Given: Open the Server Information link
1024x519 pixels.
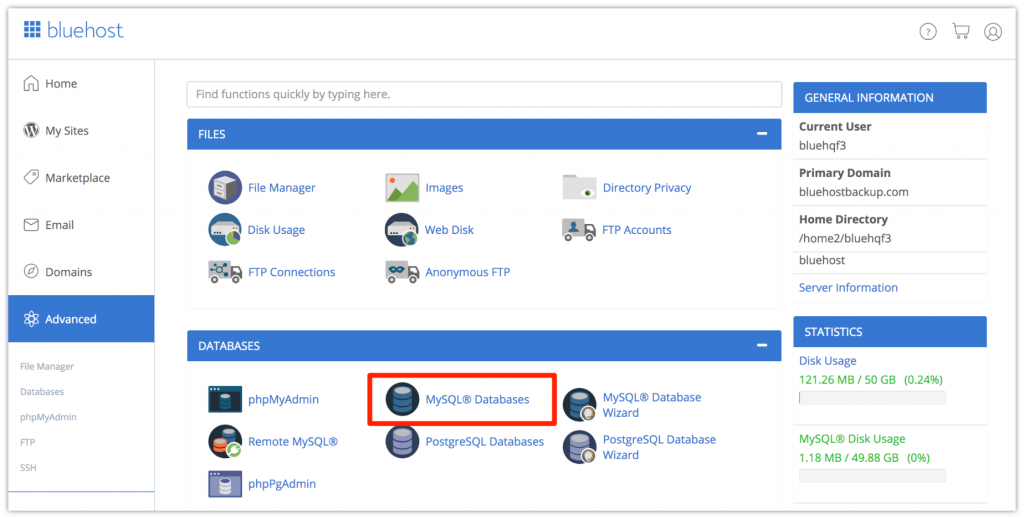Looking at the screenshot, I should point(848,288).
